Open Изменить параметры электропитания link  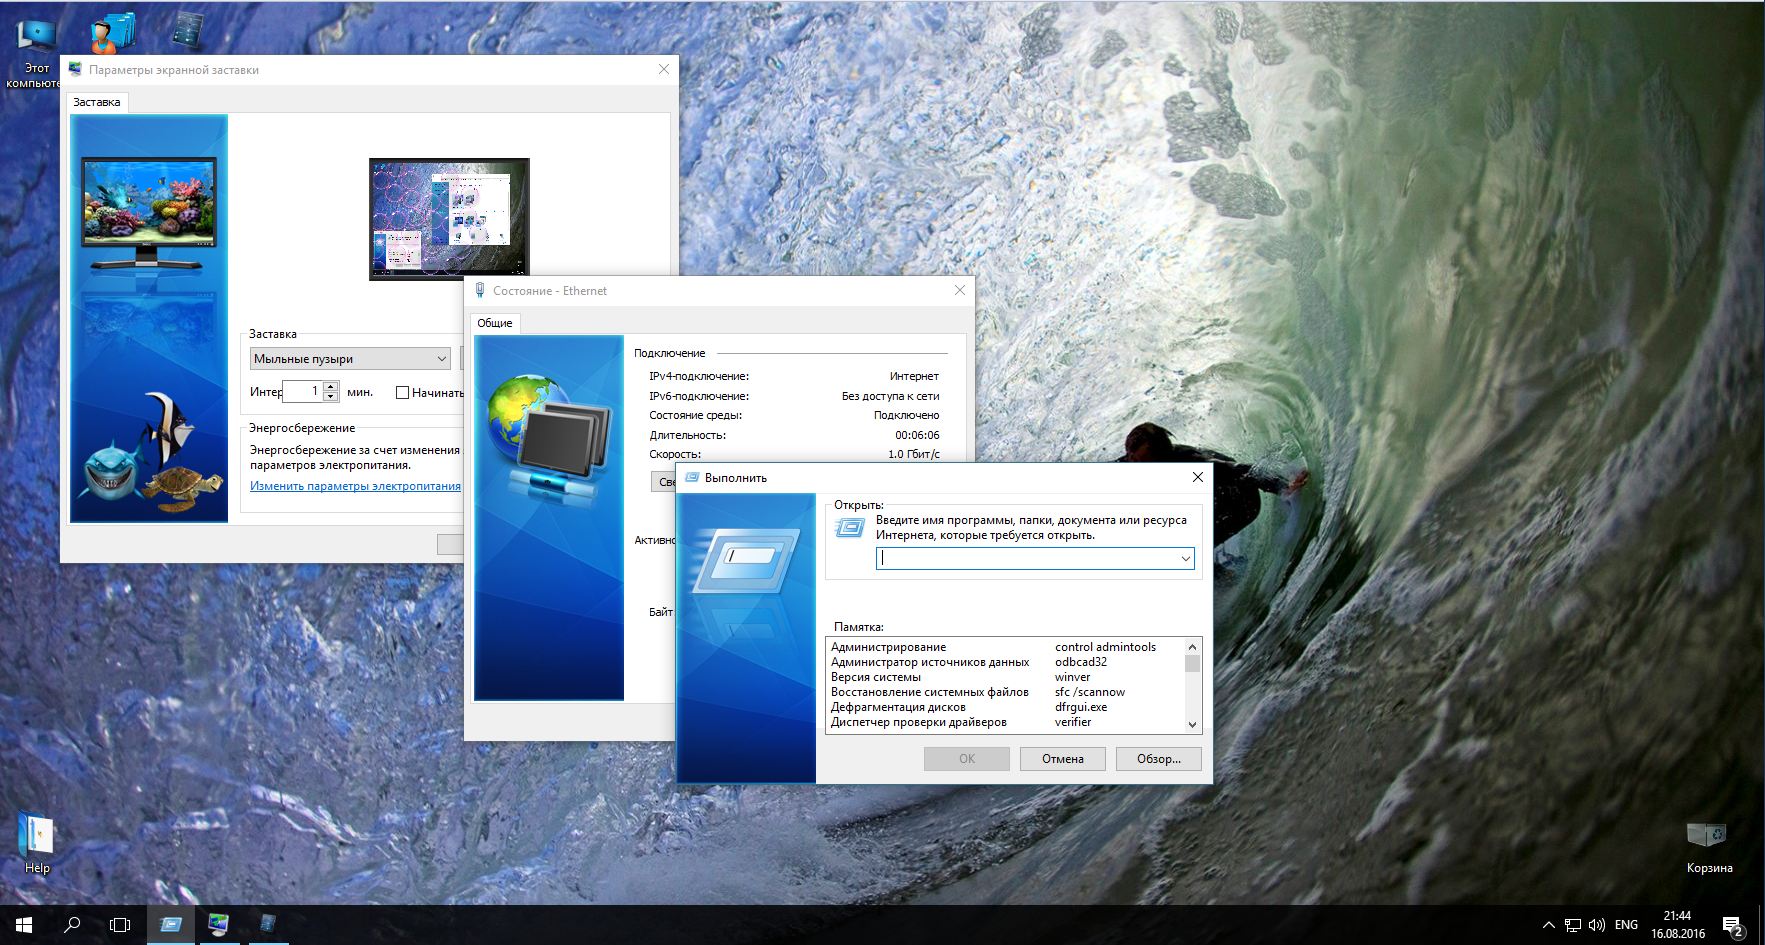coord(355,486)
